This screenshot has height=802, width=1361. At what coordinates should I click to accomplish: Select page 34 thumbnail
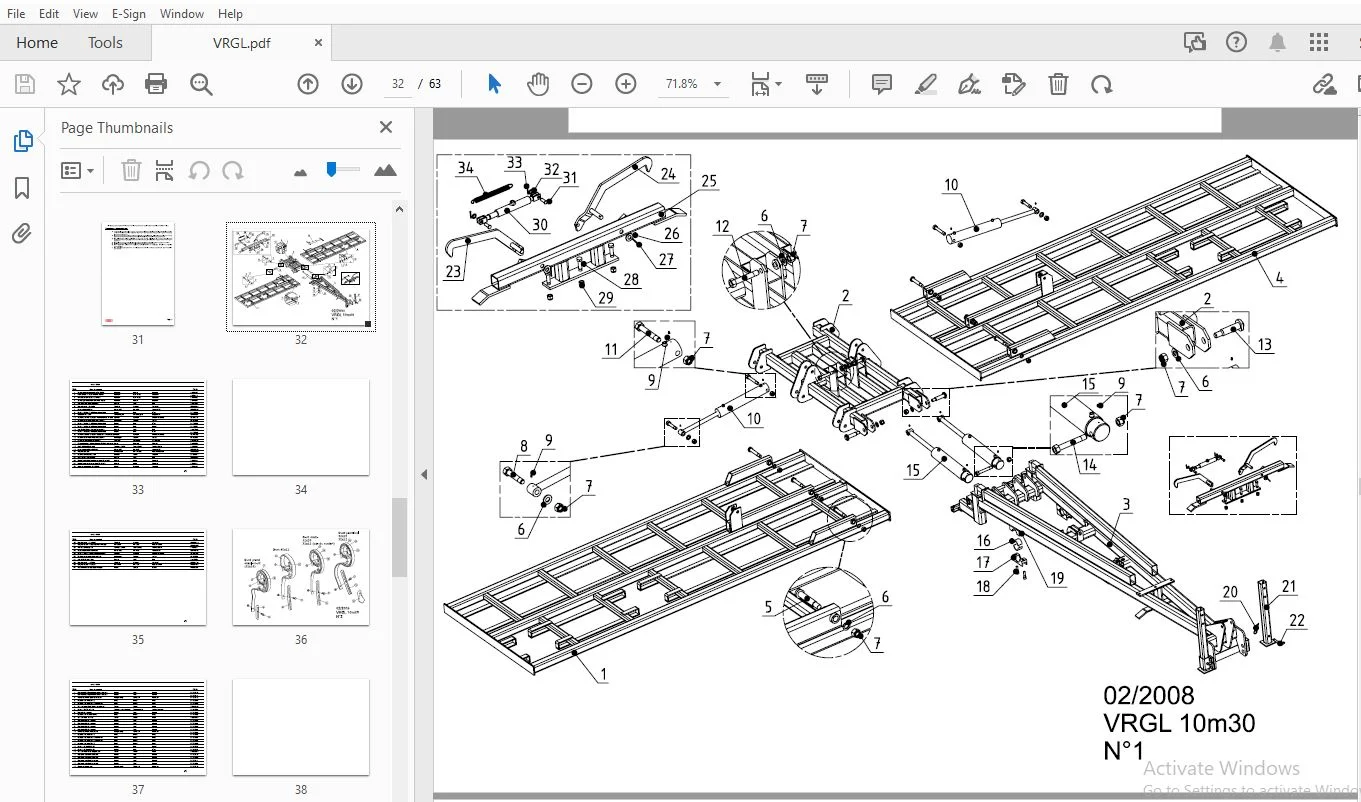point(301,427)
